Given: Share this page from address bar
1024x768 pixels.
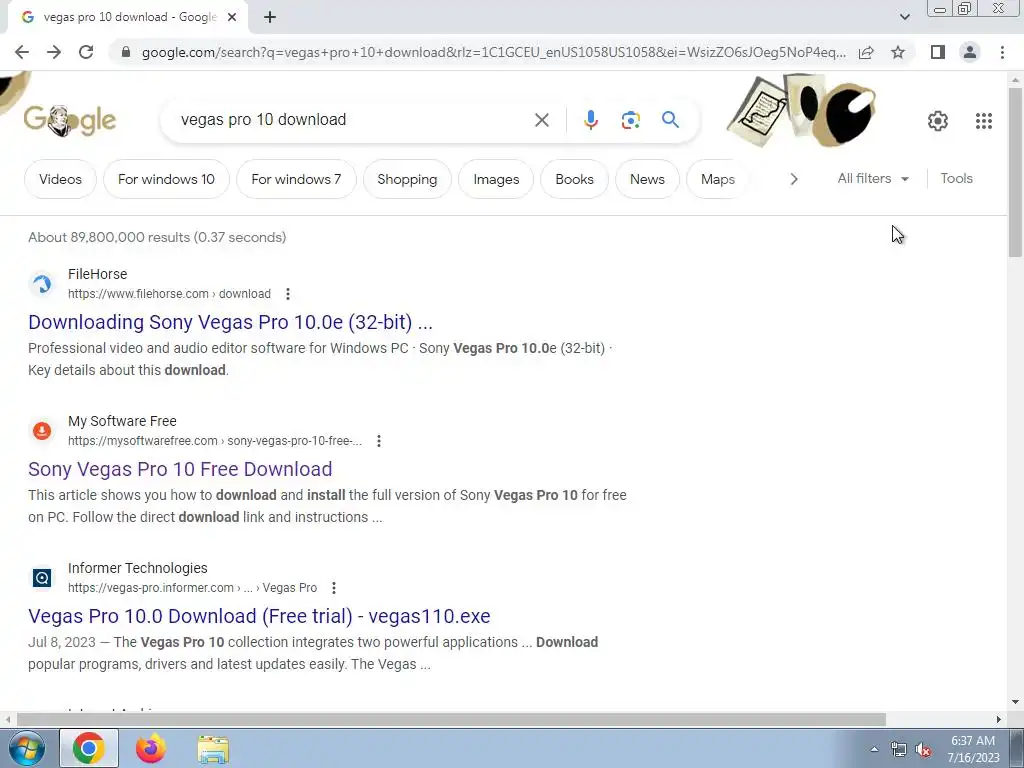Looking at the screenshot, I should [866, 52].
